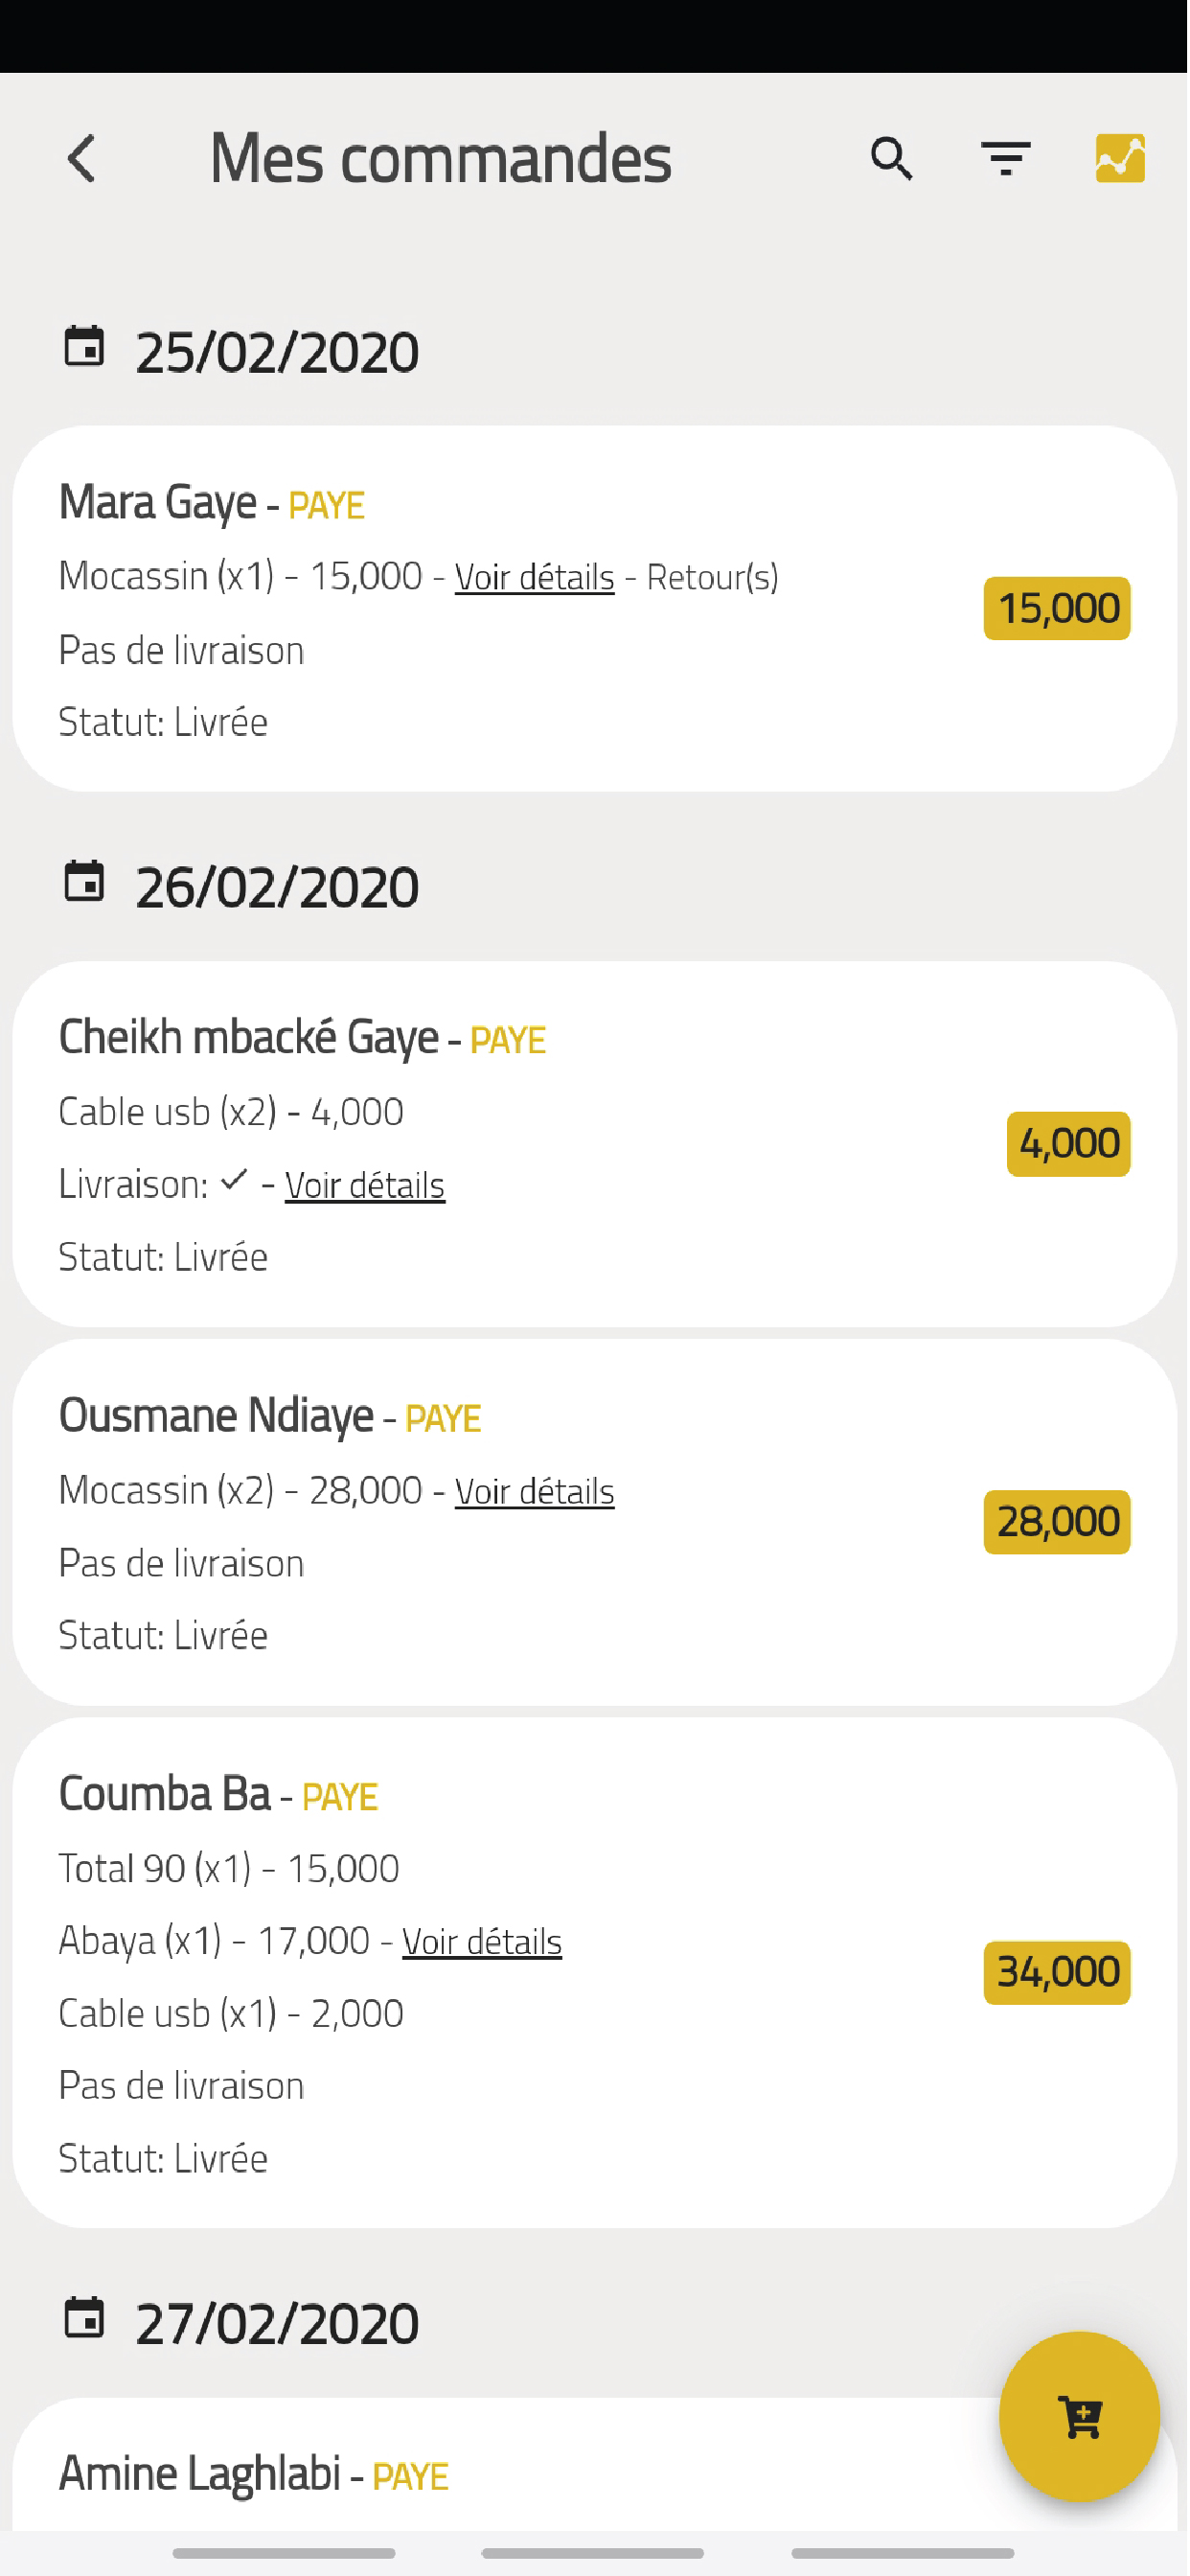Tap the 34,000 amount badge
Screen dimensions: 1190x2576
(1059, 1974)
